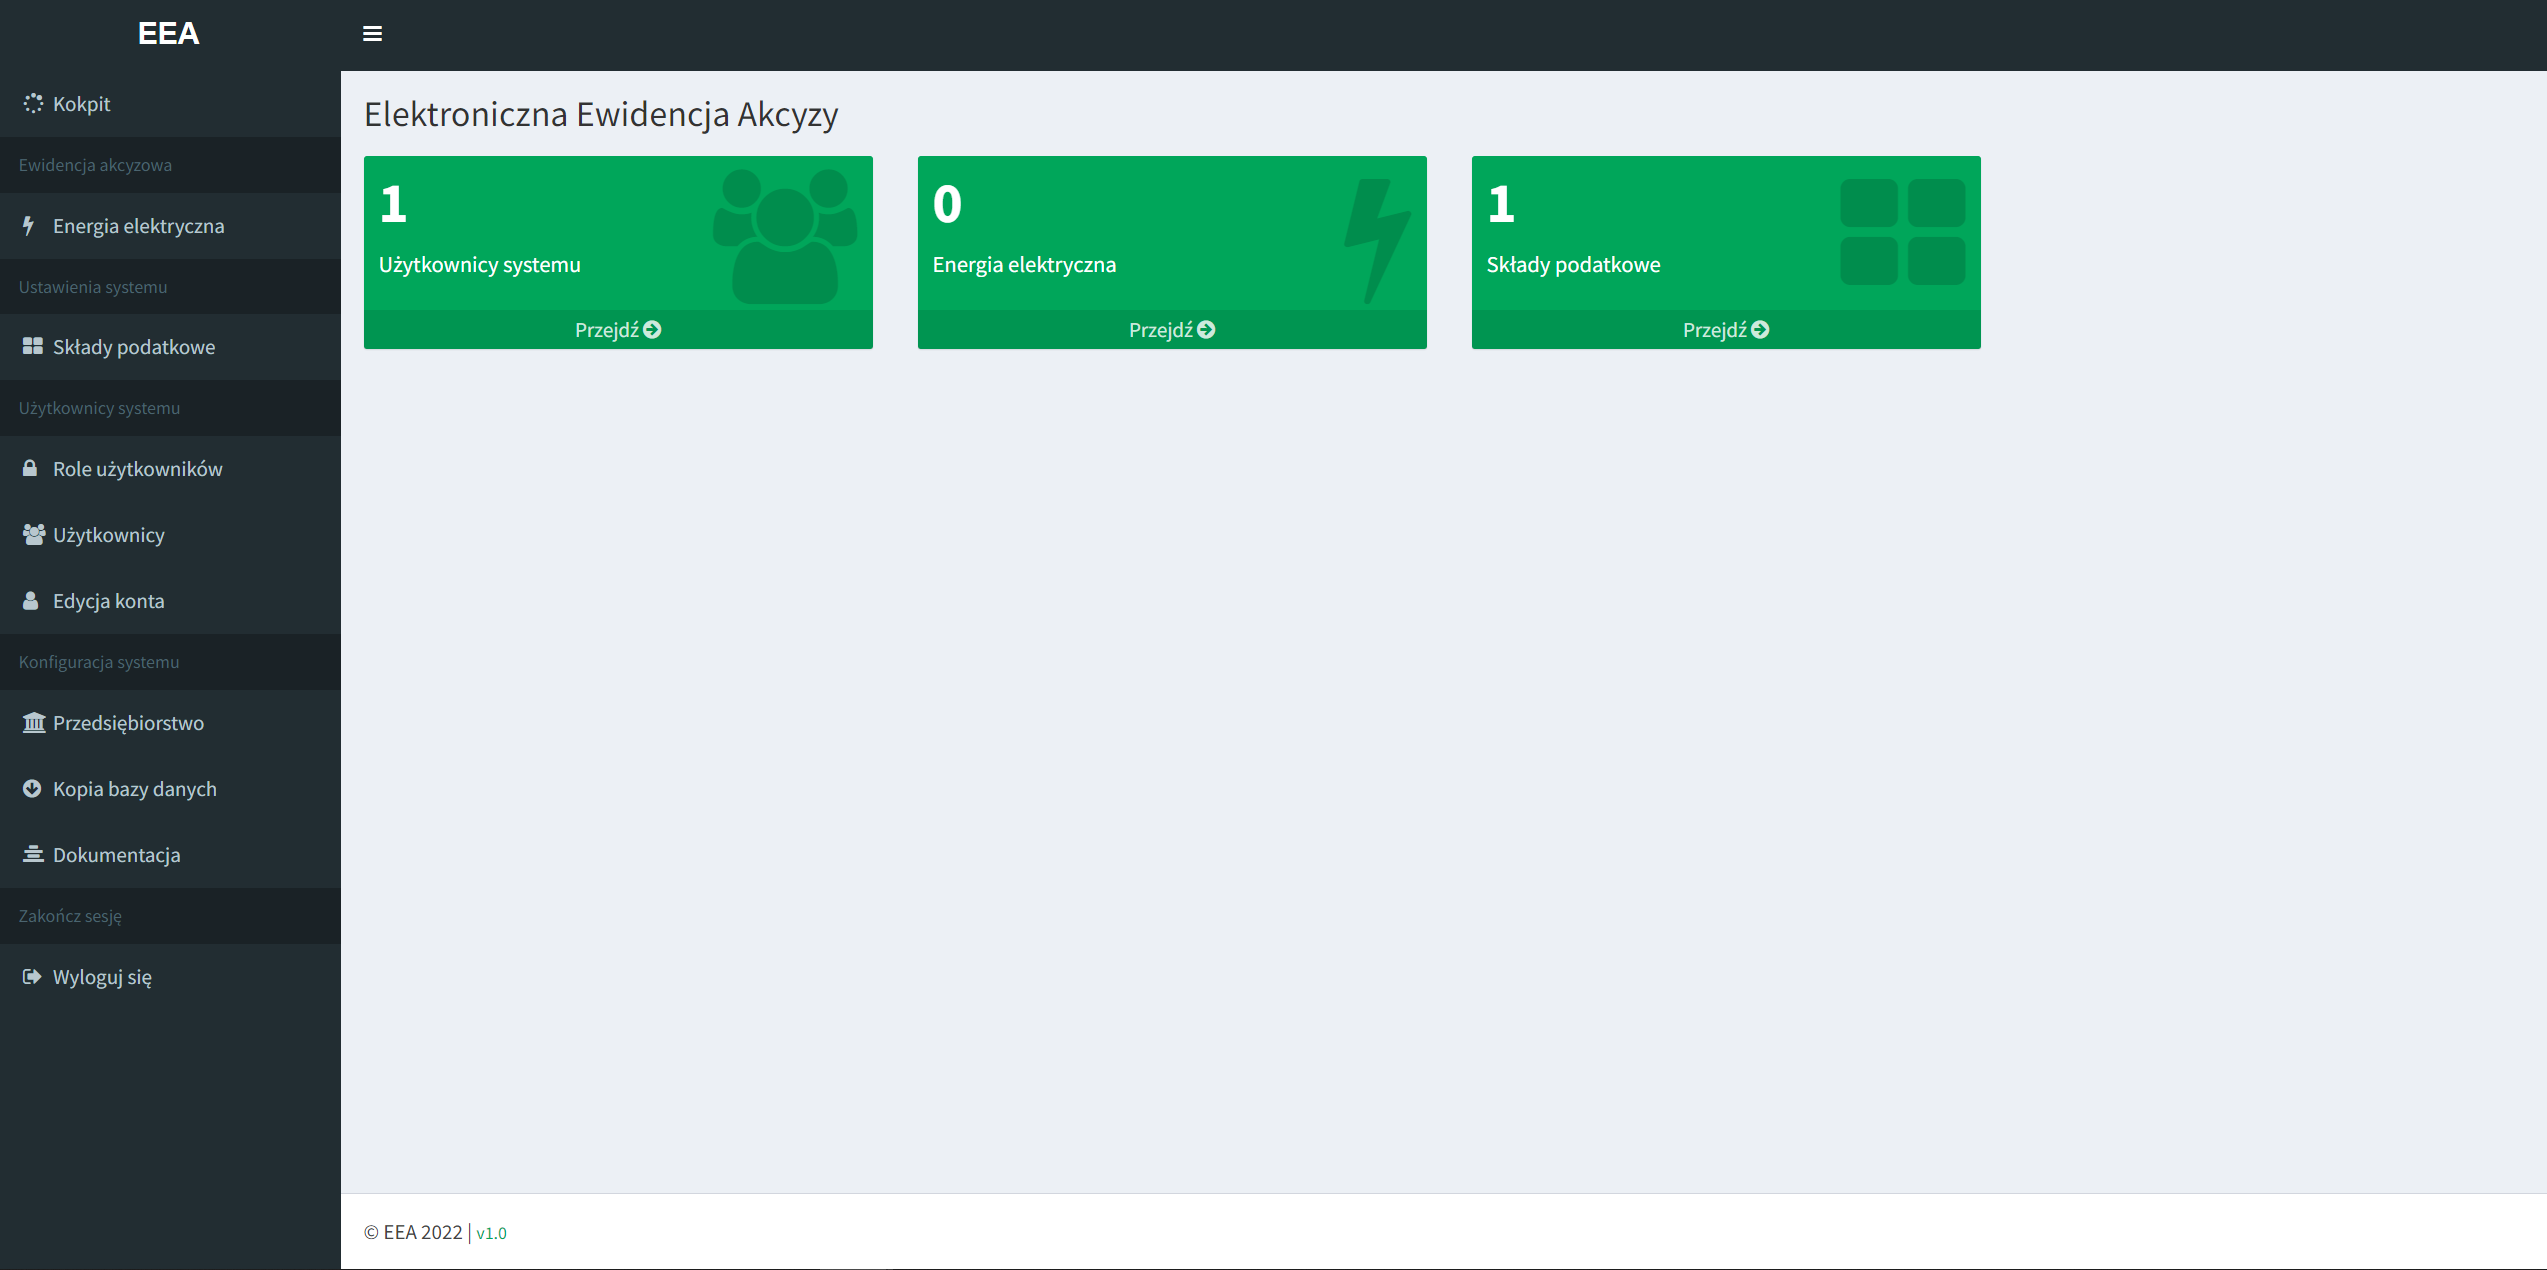
Task: Click the v1.0 version link
Action: click(x=491, y=1233)
